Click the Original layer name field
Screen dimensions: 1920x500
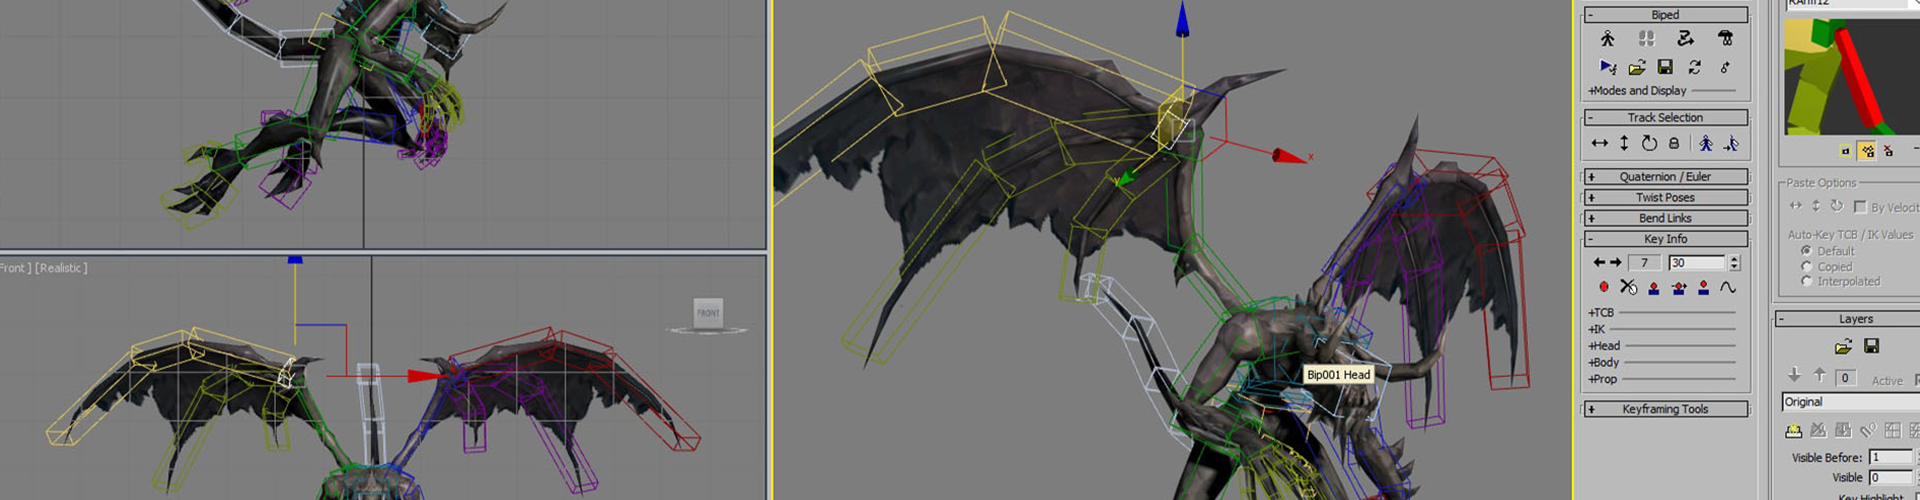(1850, 402)
